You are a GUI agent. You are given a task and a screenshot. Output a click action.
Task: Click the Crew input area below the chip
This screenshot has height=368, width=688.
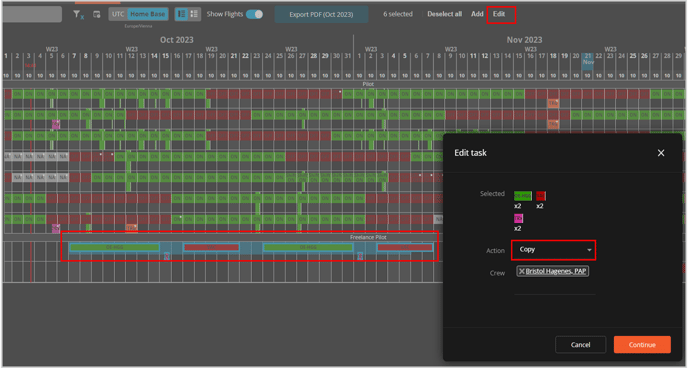click(x=555, y=286)
